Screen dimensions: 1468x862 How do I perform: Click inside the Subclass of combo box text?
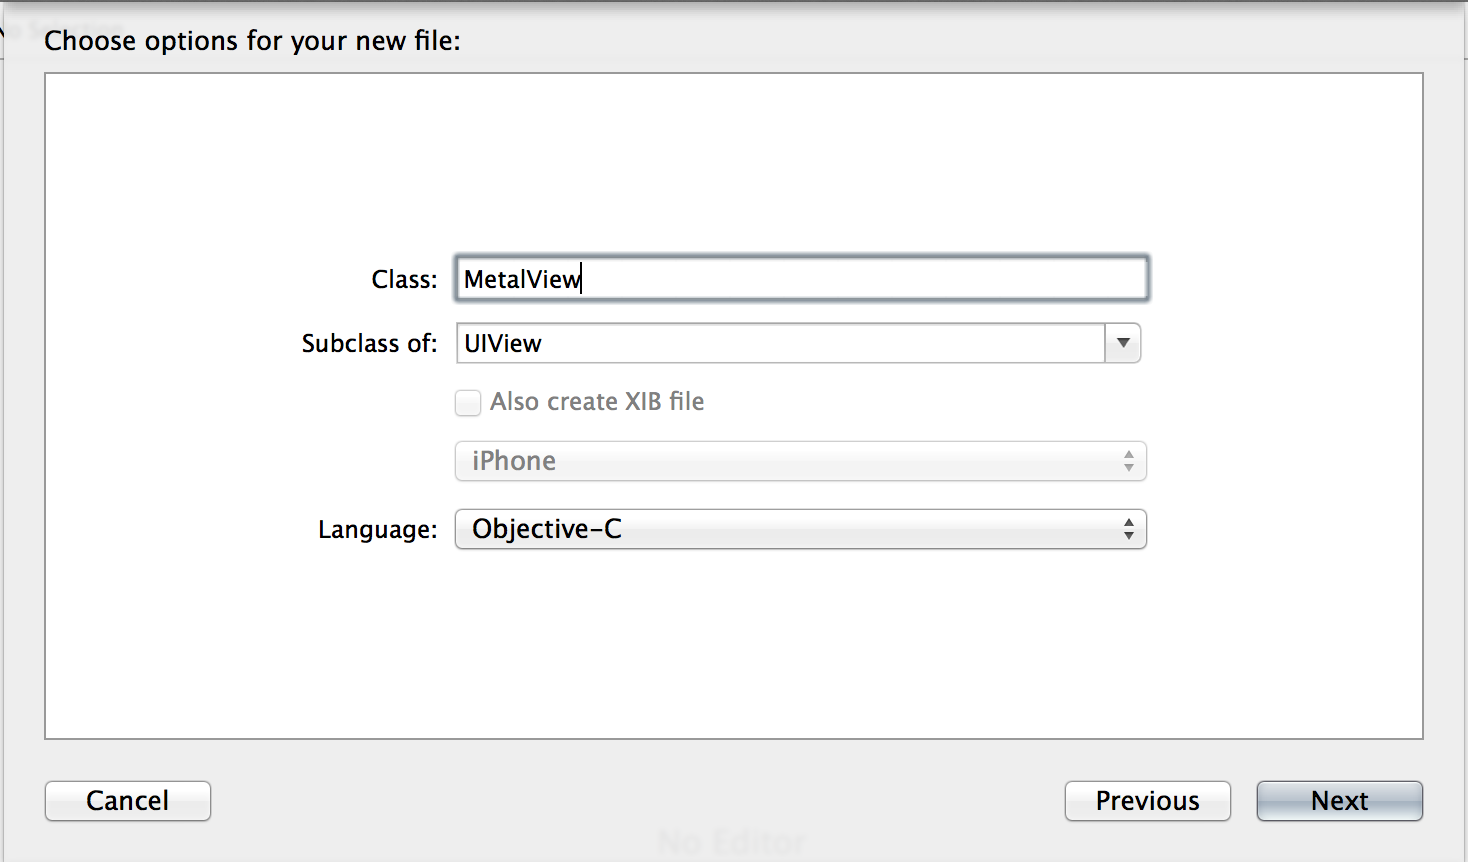(x=780, y=343)
